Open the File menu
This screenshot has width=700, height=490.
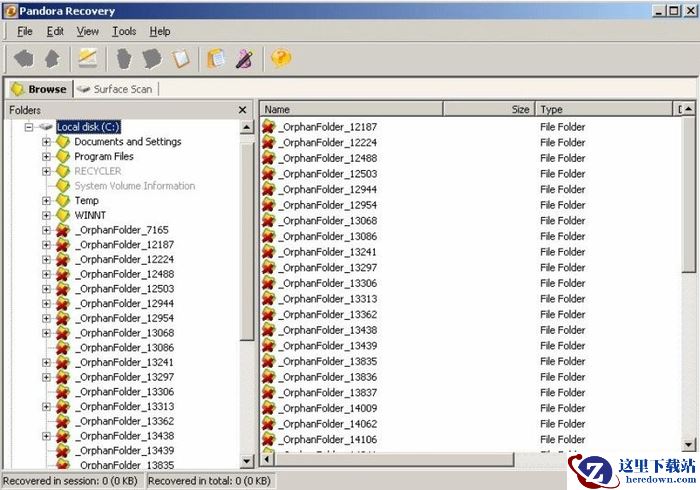pos(25,31)
